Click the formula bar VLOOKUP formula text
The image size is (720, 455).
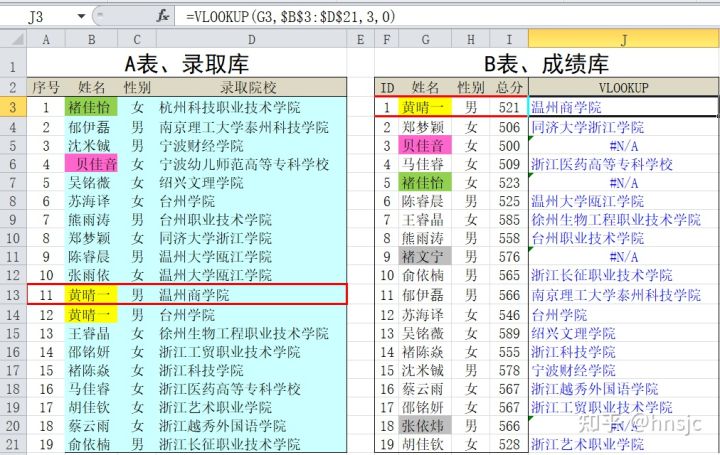291,17
